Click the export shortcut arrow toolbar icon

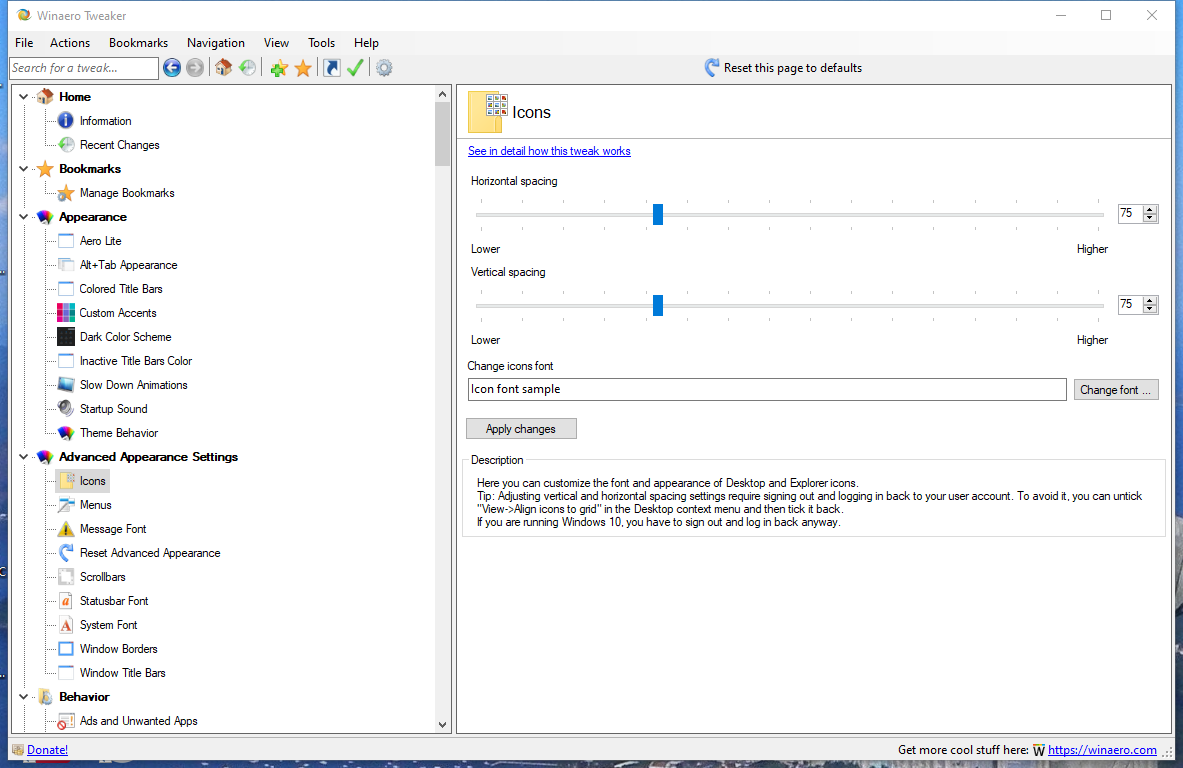(x=332, y=68)
